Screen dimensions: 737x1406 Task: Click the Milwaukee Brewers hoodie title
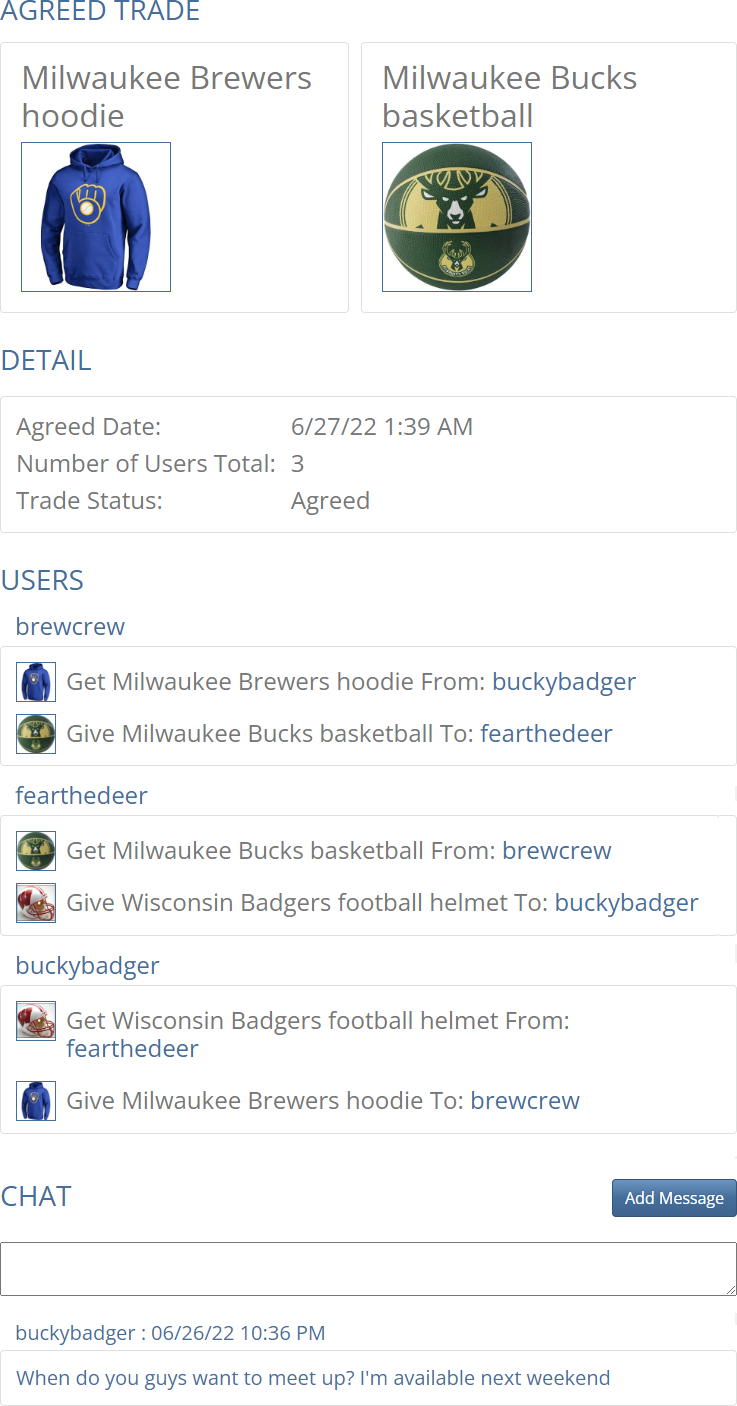point(167,97)
